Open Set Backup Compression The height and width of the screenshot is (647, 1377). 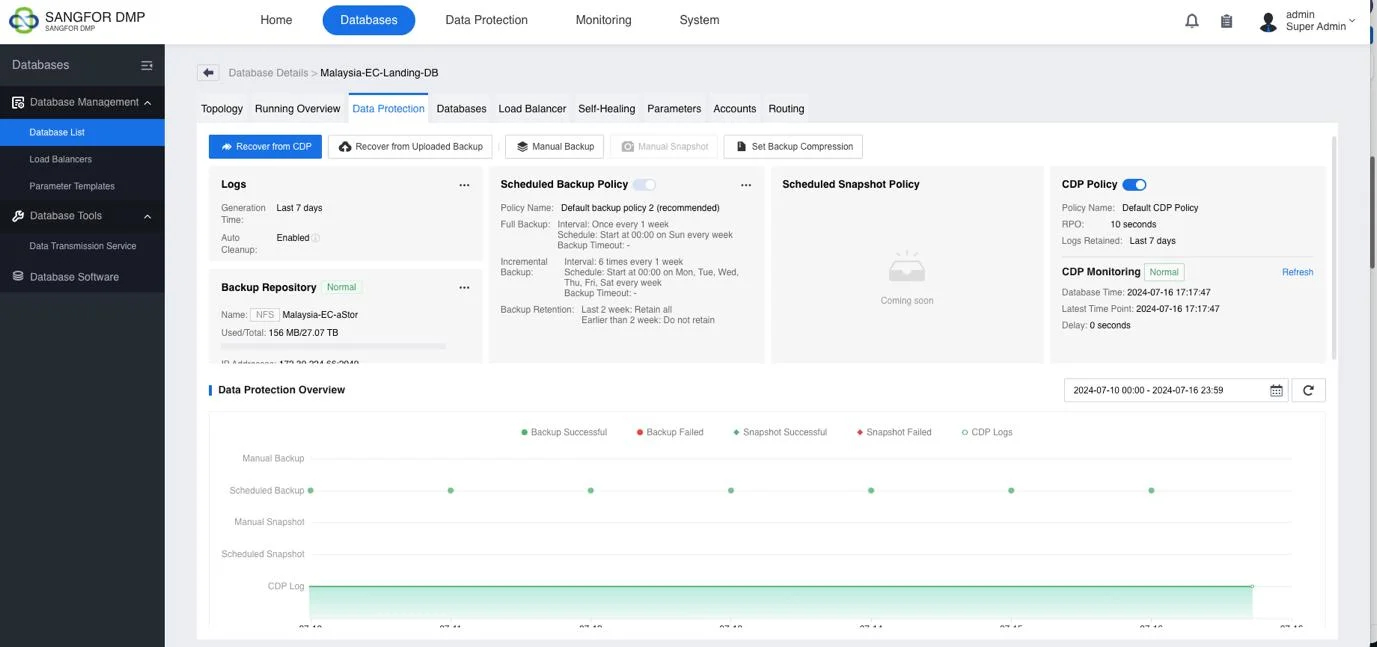793,146
